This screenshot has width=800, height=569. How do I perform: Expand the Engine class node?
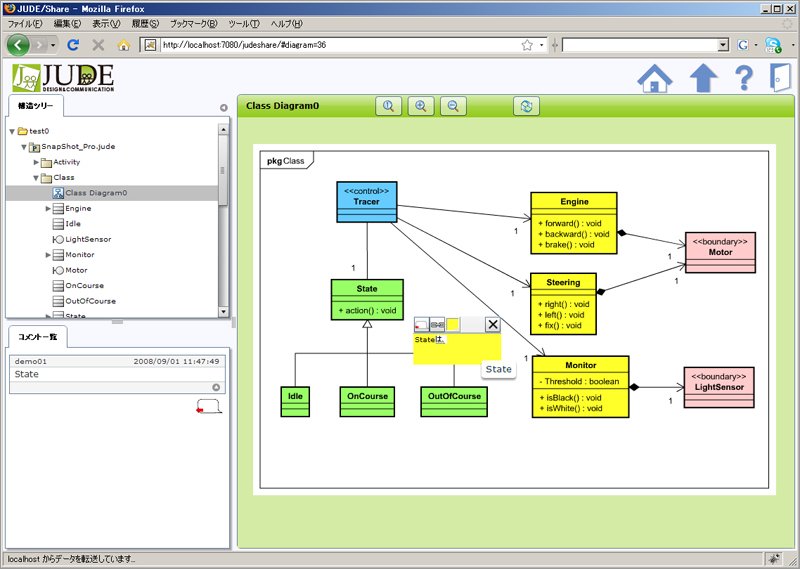pyautogui.click(x=48, y=209)
